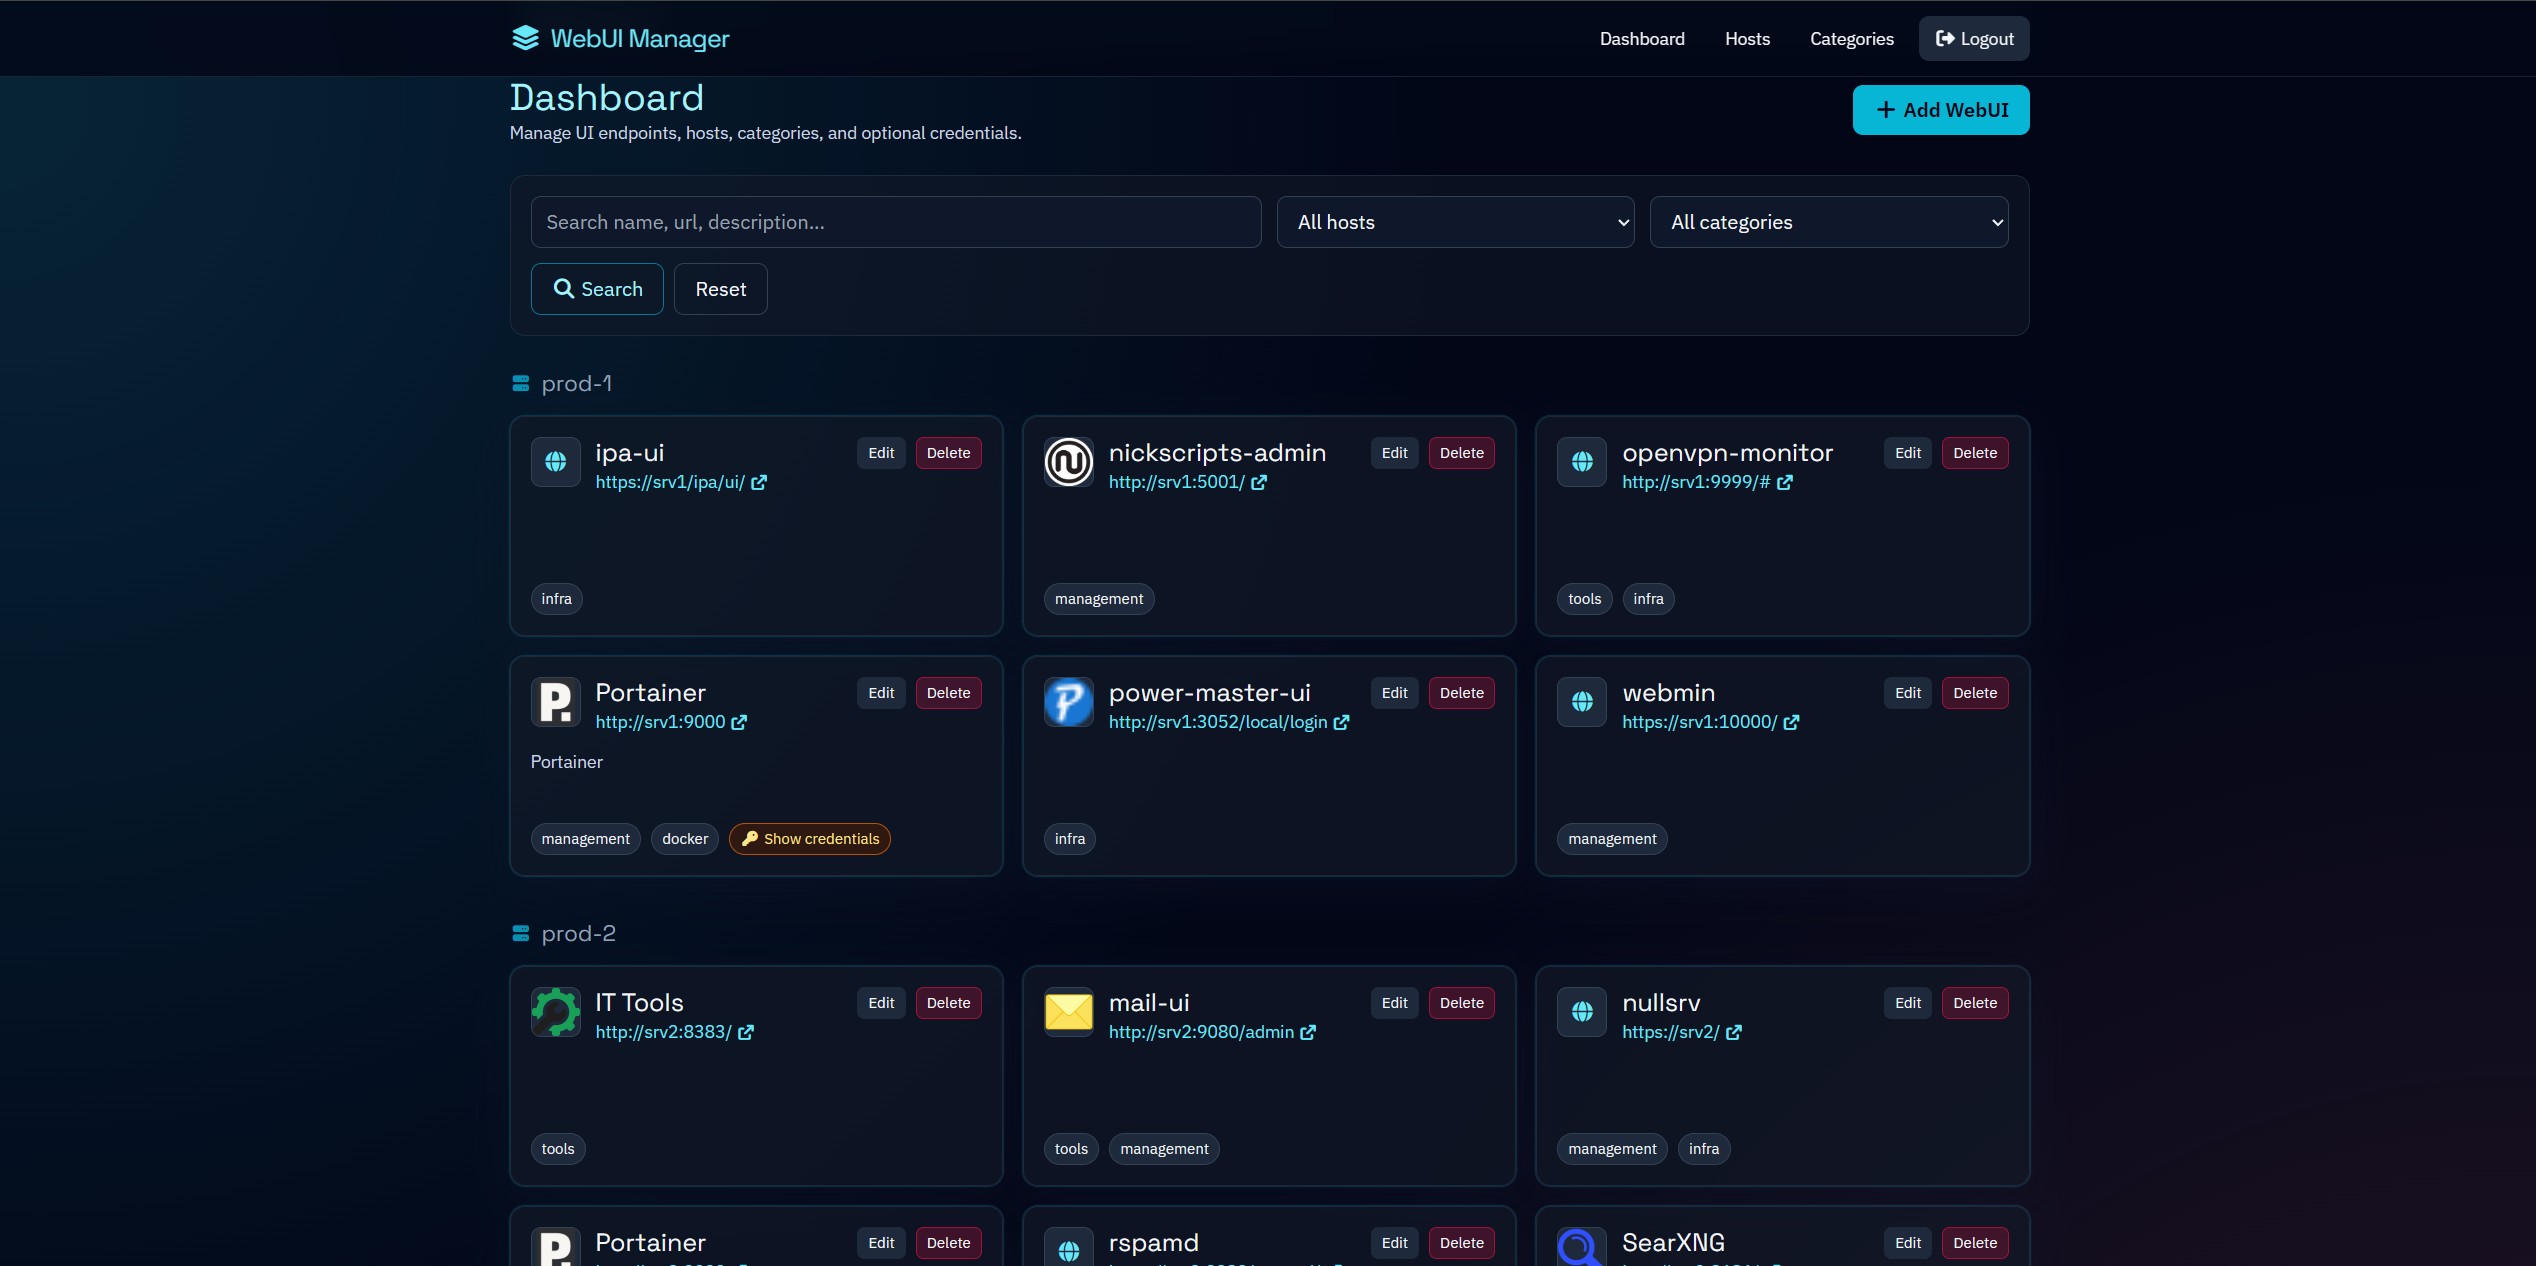Screen dimensions: 2536x1266
Task: Click the IT Tools gear icon
Action: [x=556, y=1012]
